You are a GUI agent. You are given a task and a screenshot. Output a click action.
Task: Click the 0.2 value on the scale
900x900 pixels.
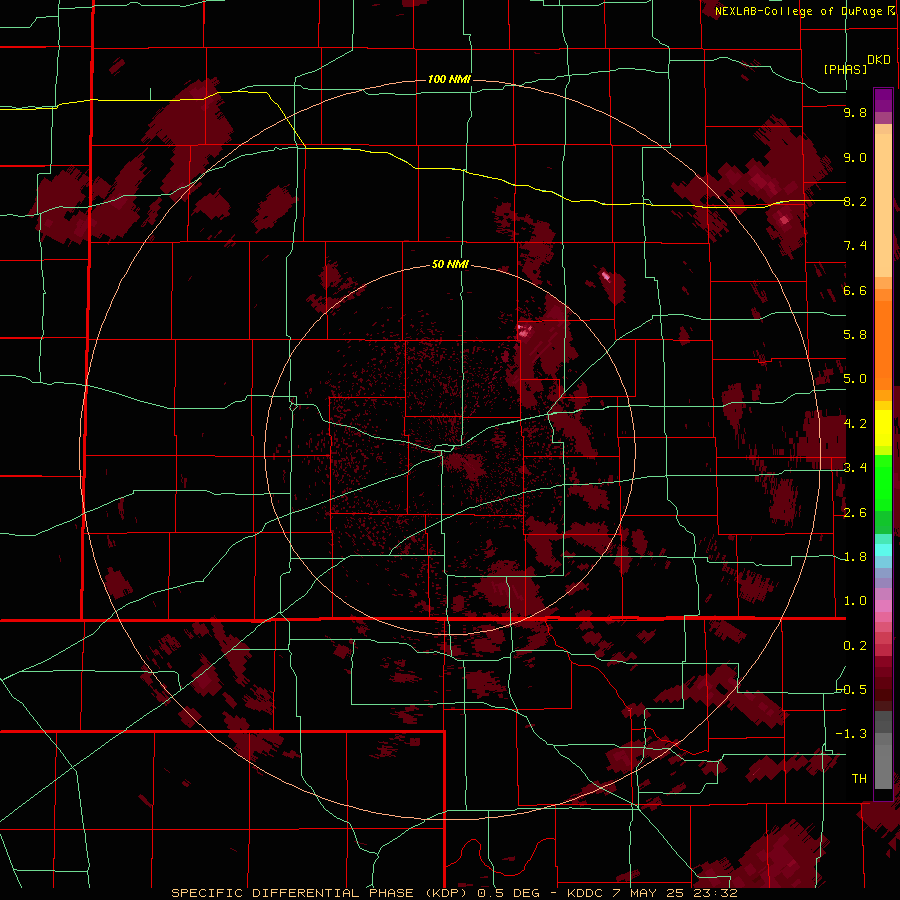[855, 646]
